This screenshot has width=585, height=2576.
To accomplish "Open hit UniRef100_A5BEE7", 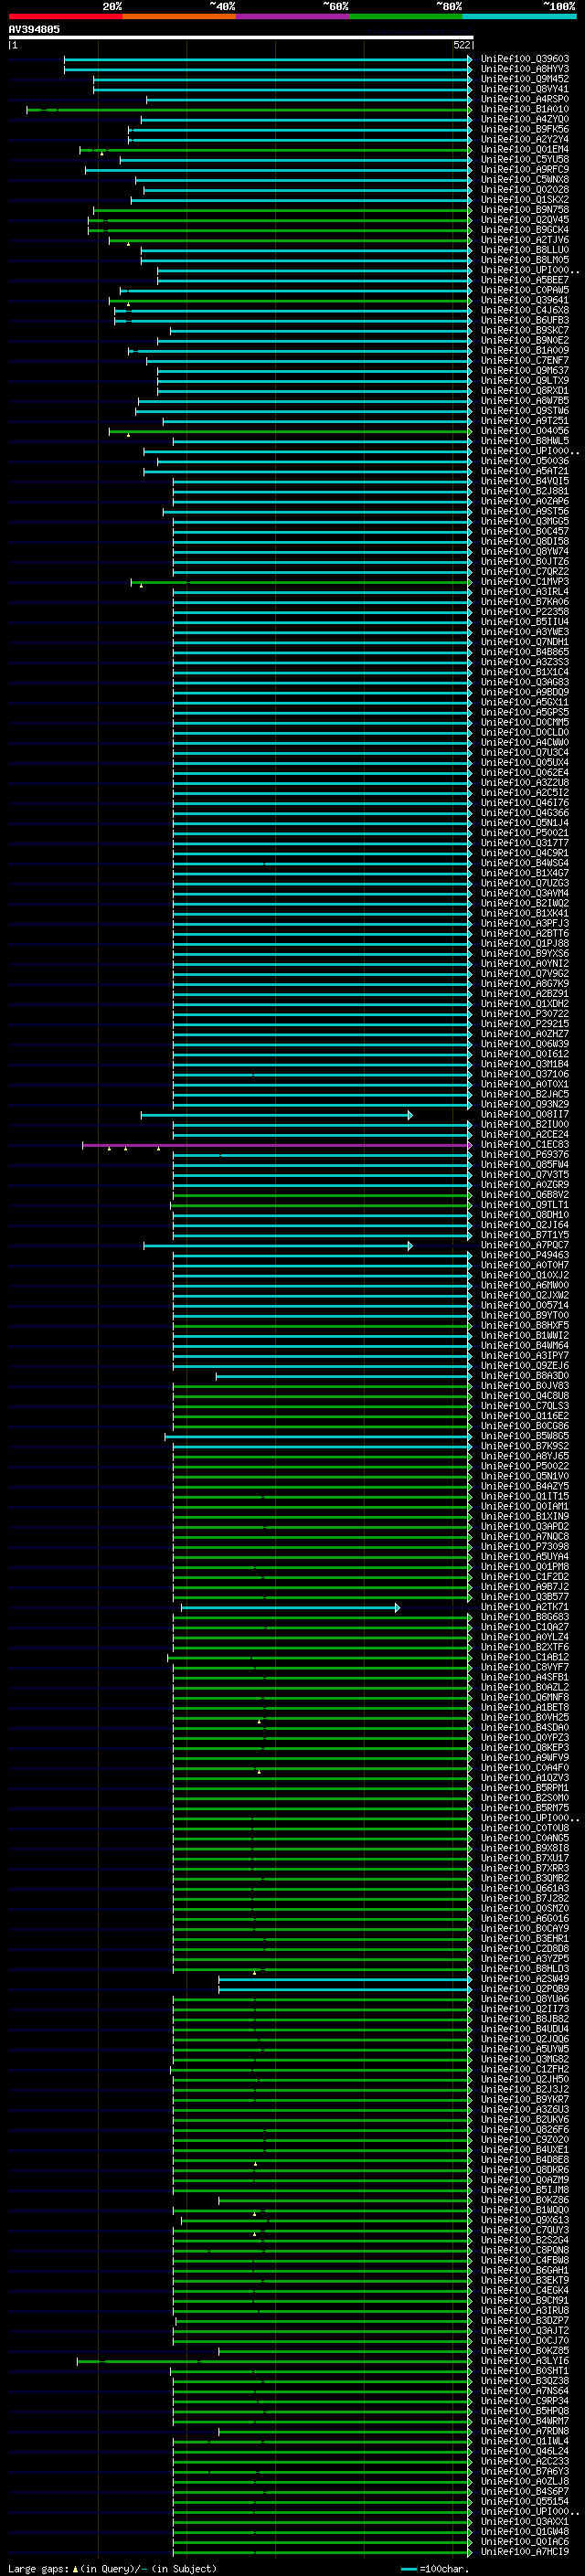I will [524, 280].
